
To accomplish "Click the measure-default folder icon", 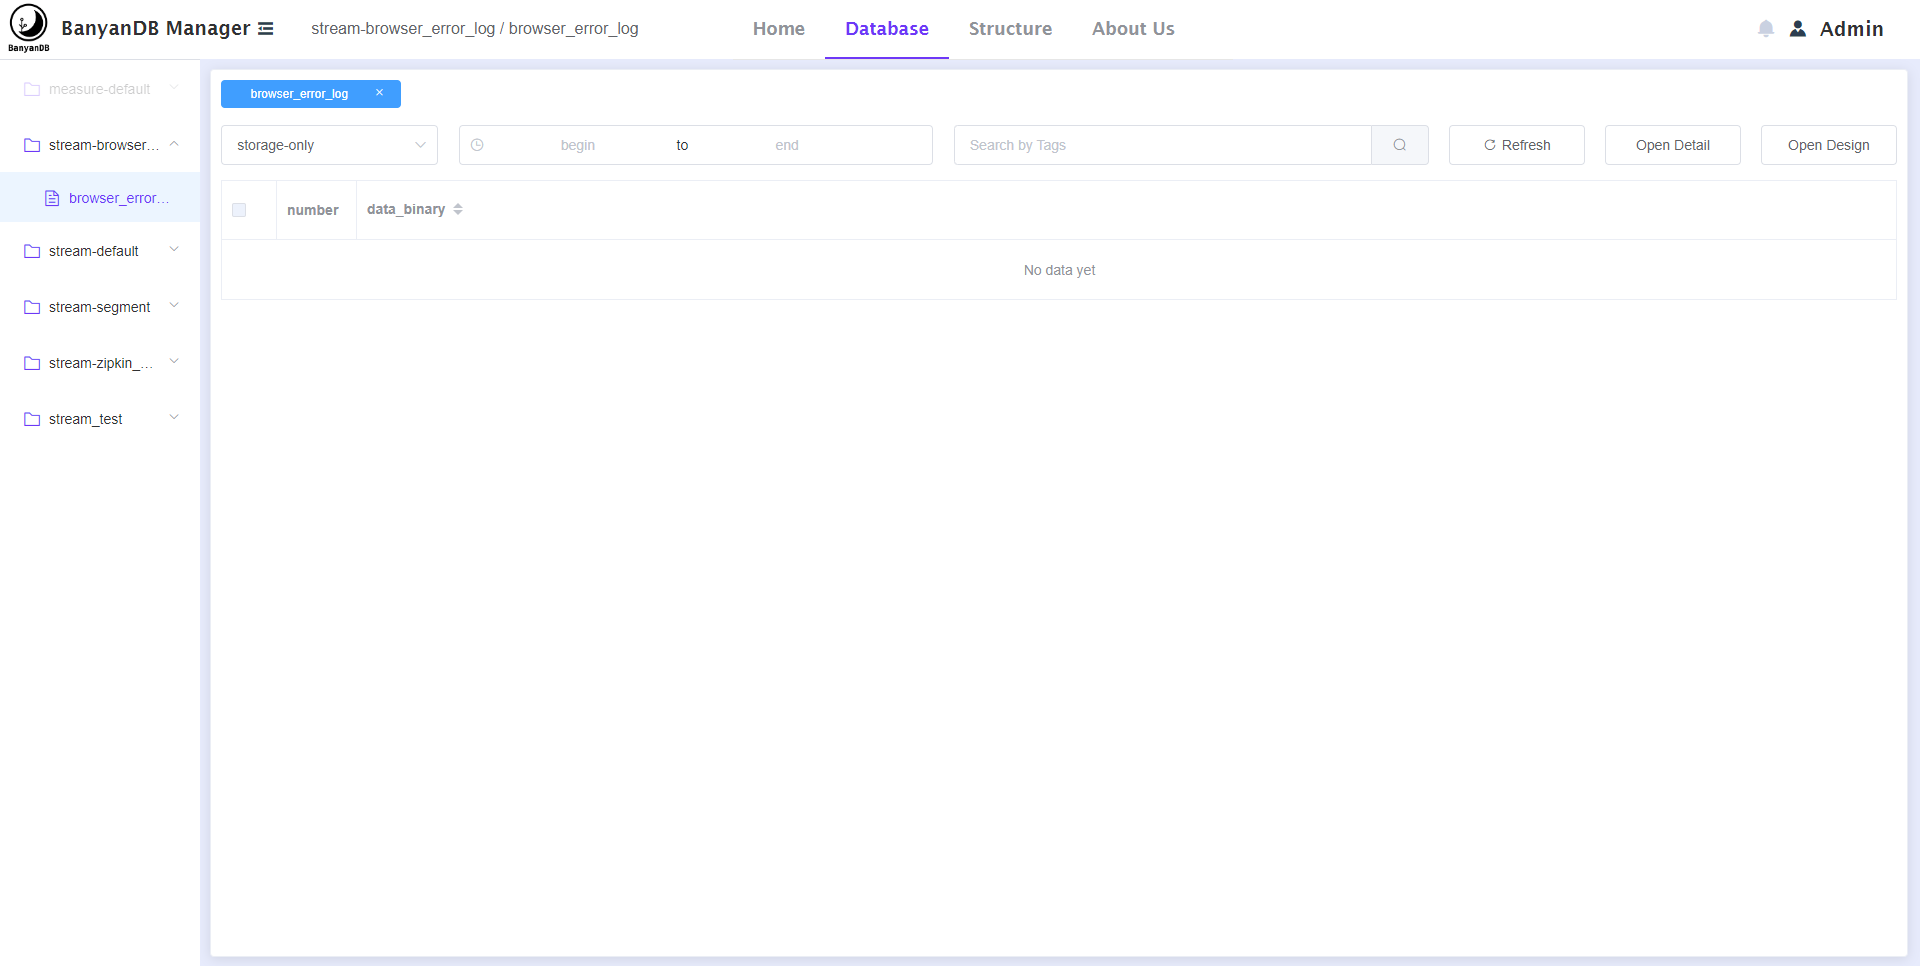I will (x=32, y=89).
